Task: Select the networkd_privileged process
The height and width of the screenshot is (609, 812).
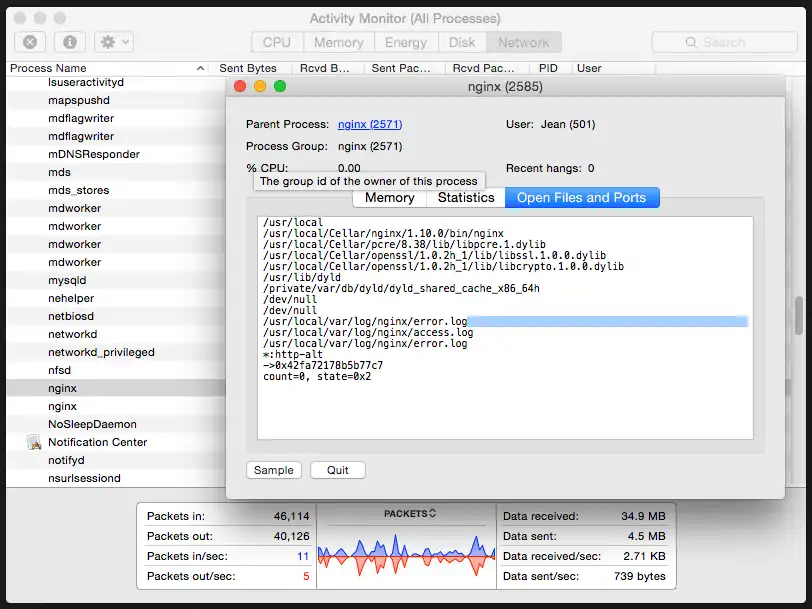Action: tap(117, 352)
